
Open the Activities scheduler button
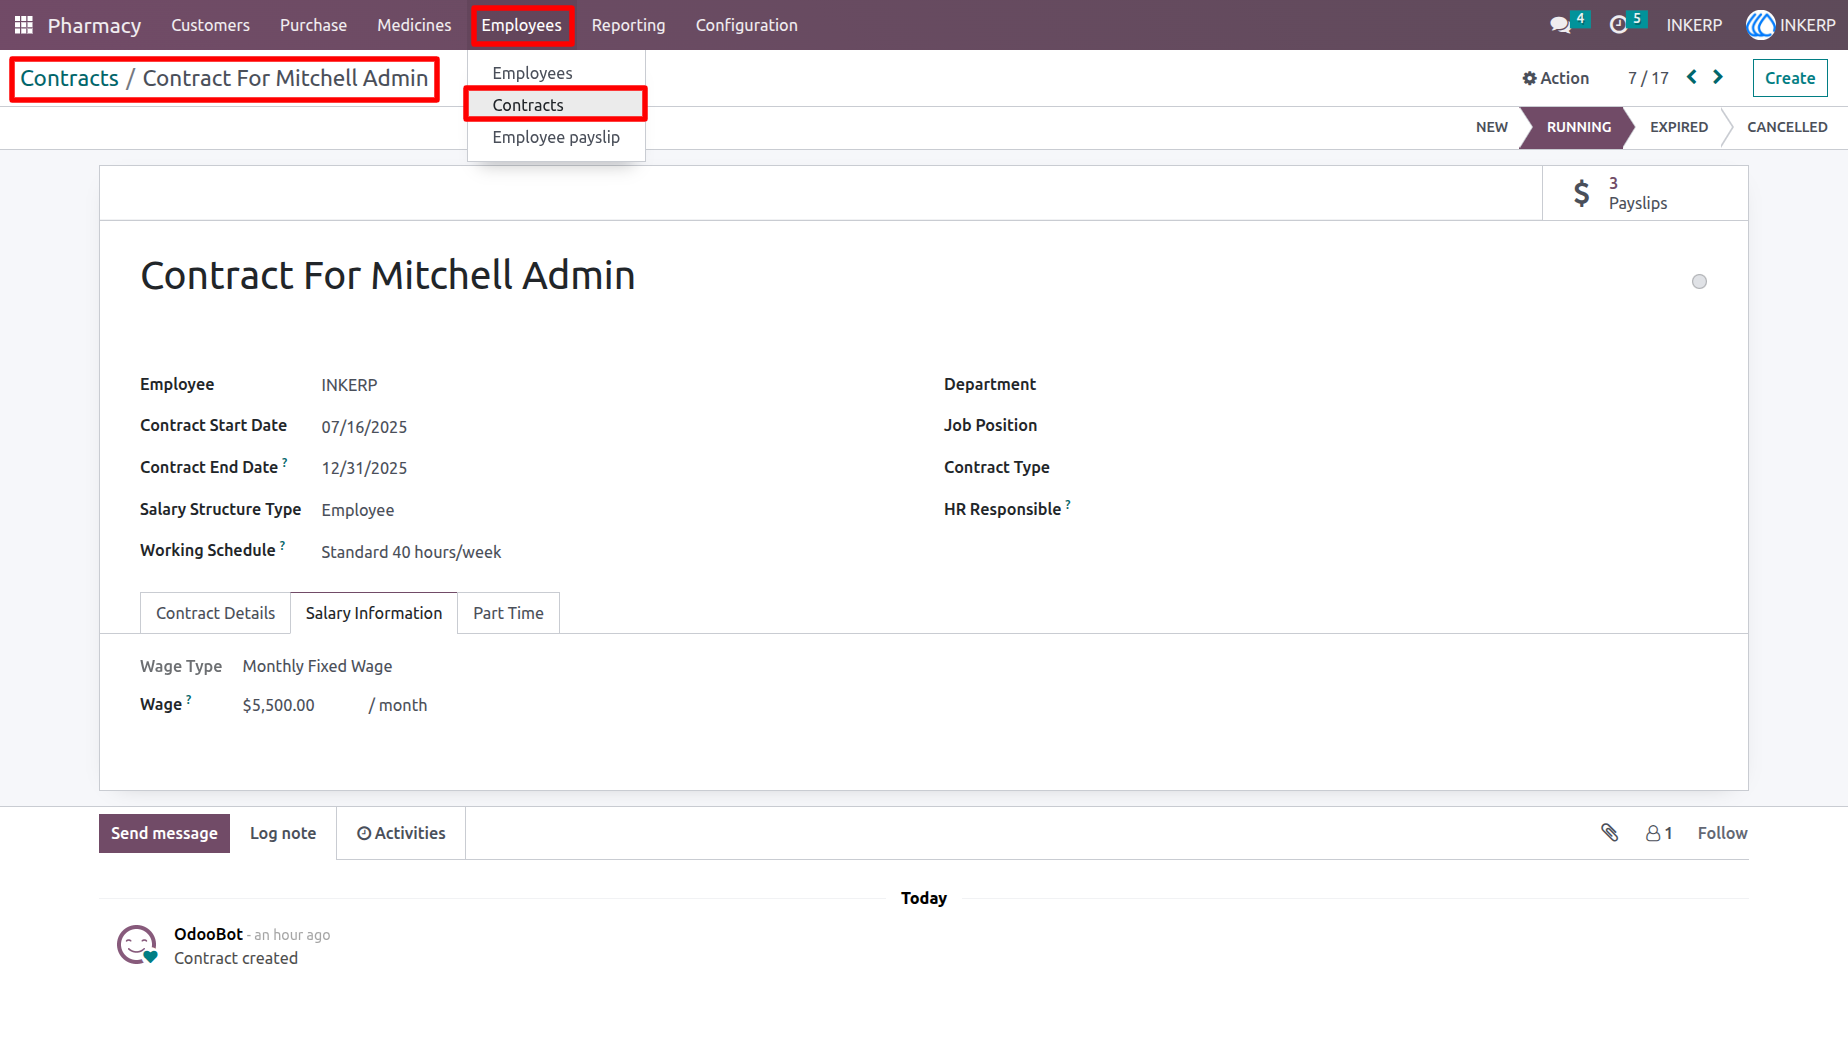point(401,833)
